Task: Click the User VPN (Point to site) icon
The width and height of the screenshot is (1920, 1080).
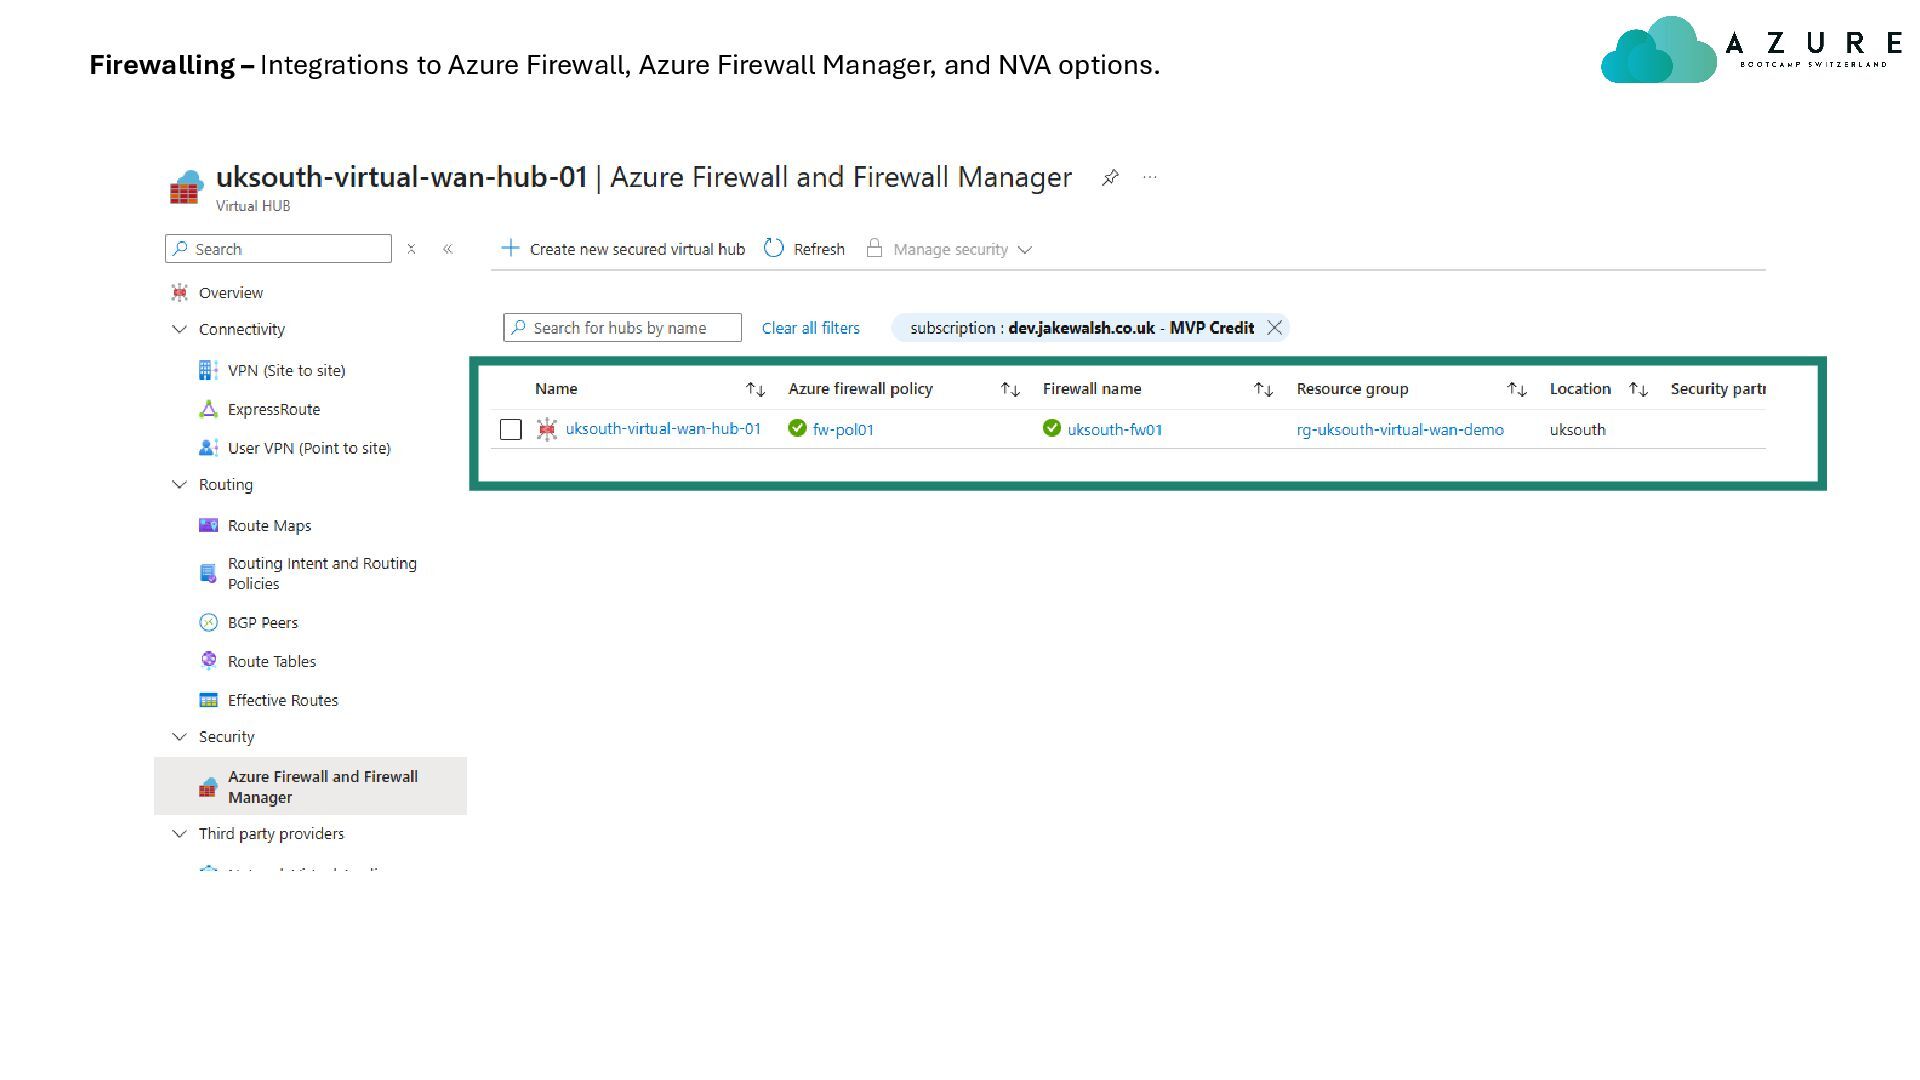Action: click(x=208, y=448)
